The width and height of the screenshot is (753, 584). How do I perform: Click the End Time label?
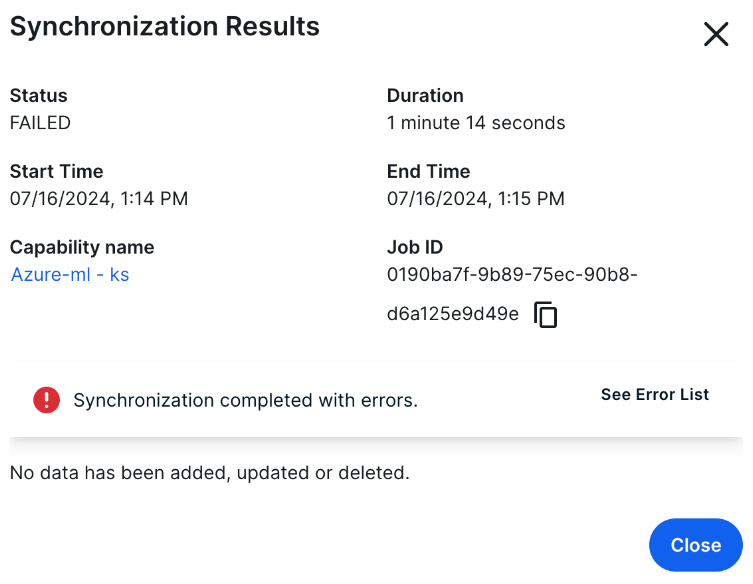[428, 171]
